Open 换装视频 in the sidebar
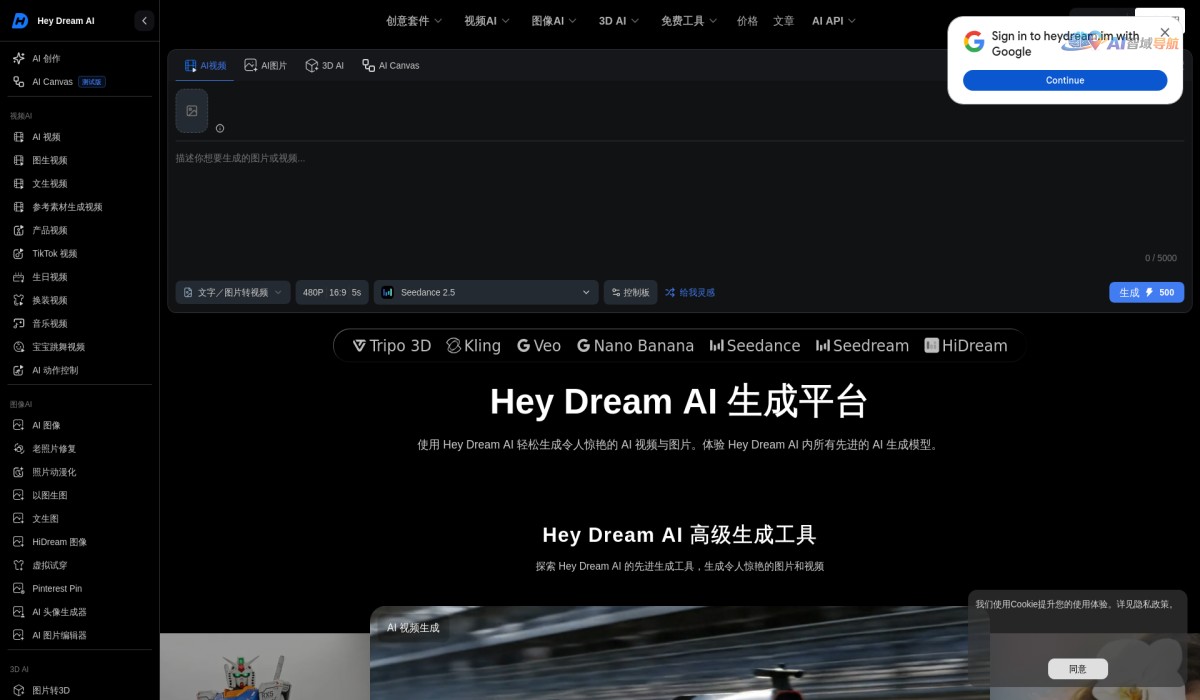The image size is (1200, 700). pyautogui.click(x=80, y=300)
